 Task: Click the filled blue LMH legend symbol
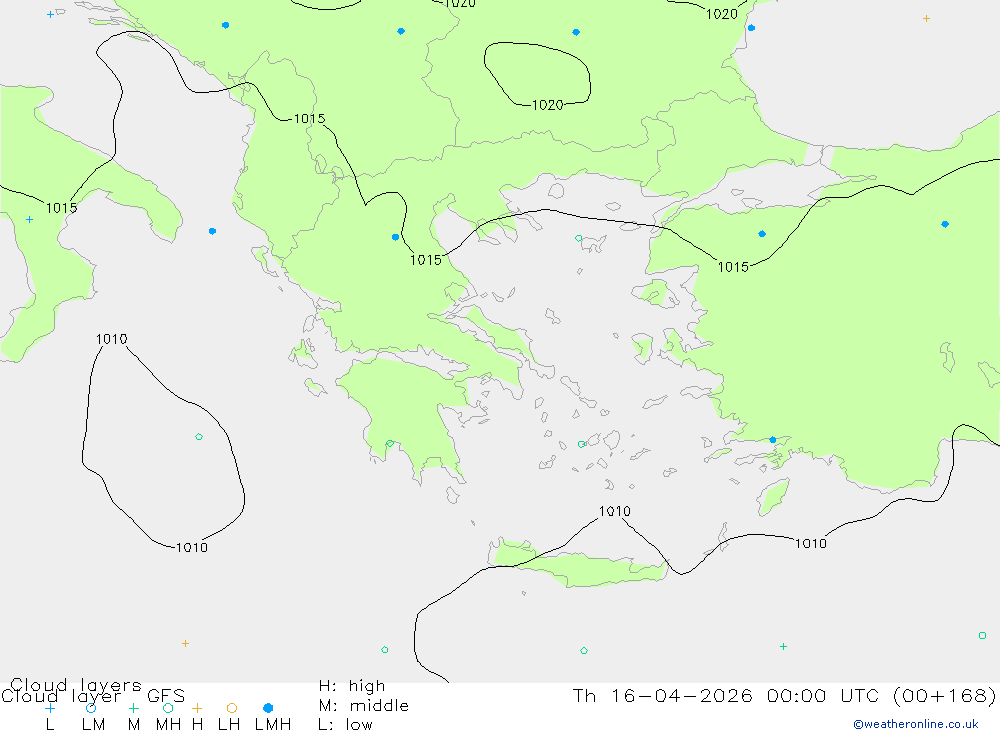[x=268, y=708]
